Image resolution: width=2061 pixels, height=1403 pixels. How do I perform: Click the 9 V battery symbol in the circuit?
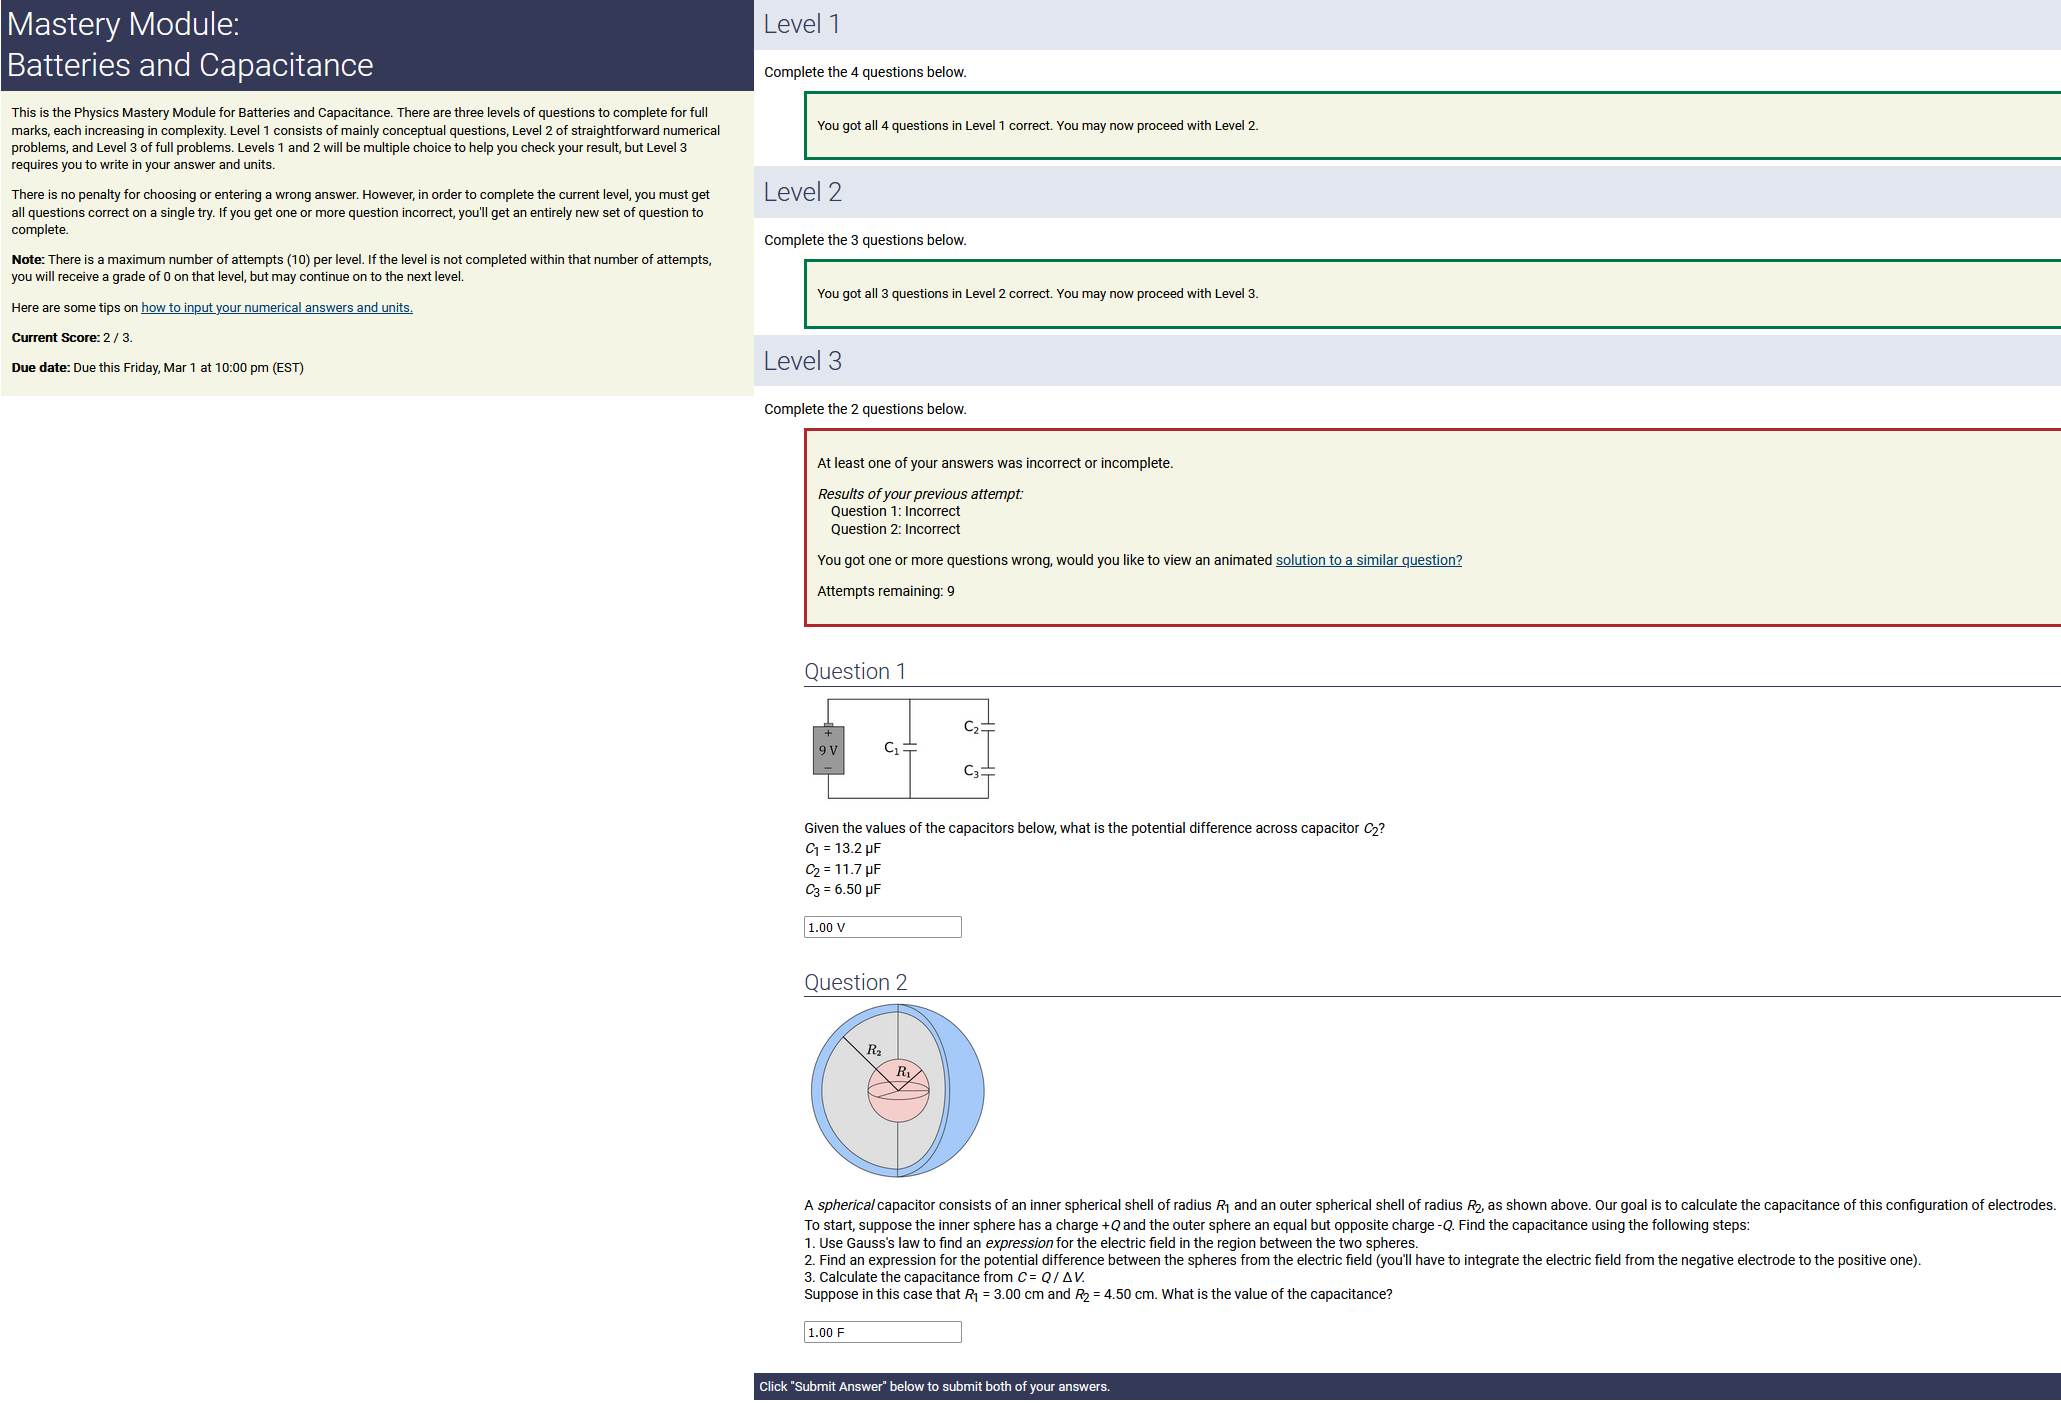828,750
